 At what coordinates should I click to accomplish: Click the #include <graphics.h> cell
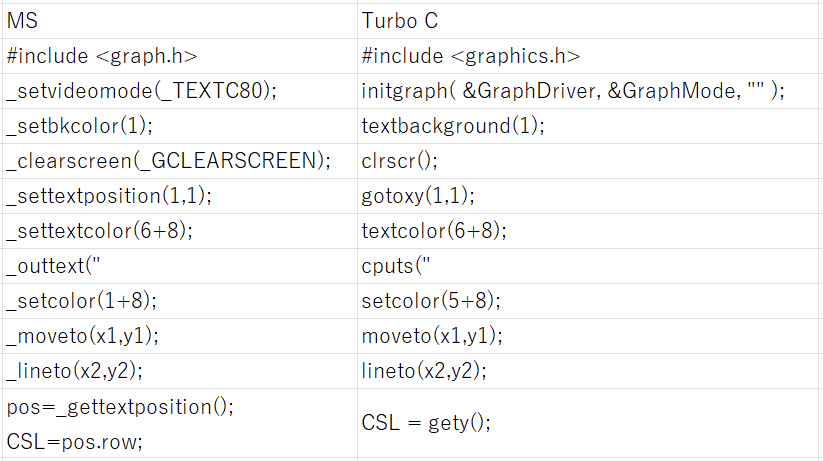coord(588,56)
